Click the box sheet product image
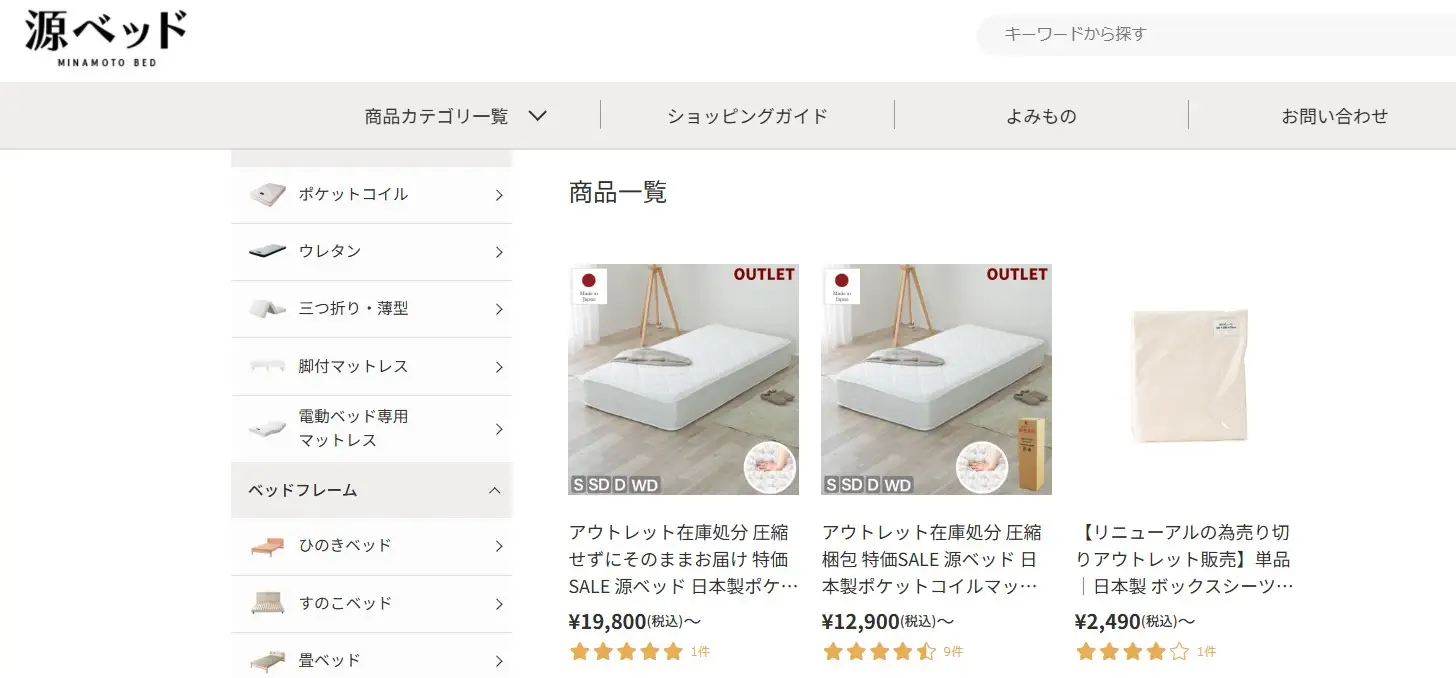This screenshot has height=678, width=1456. 1190,379
